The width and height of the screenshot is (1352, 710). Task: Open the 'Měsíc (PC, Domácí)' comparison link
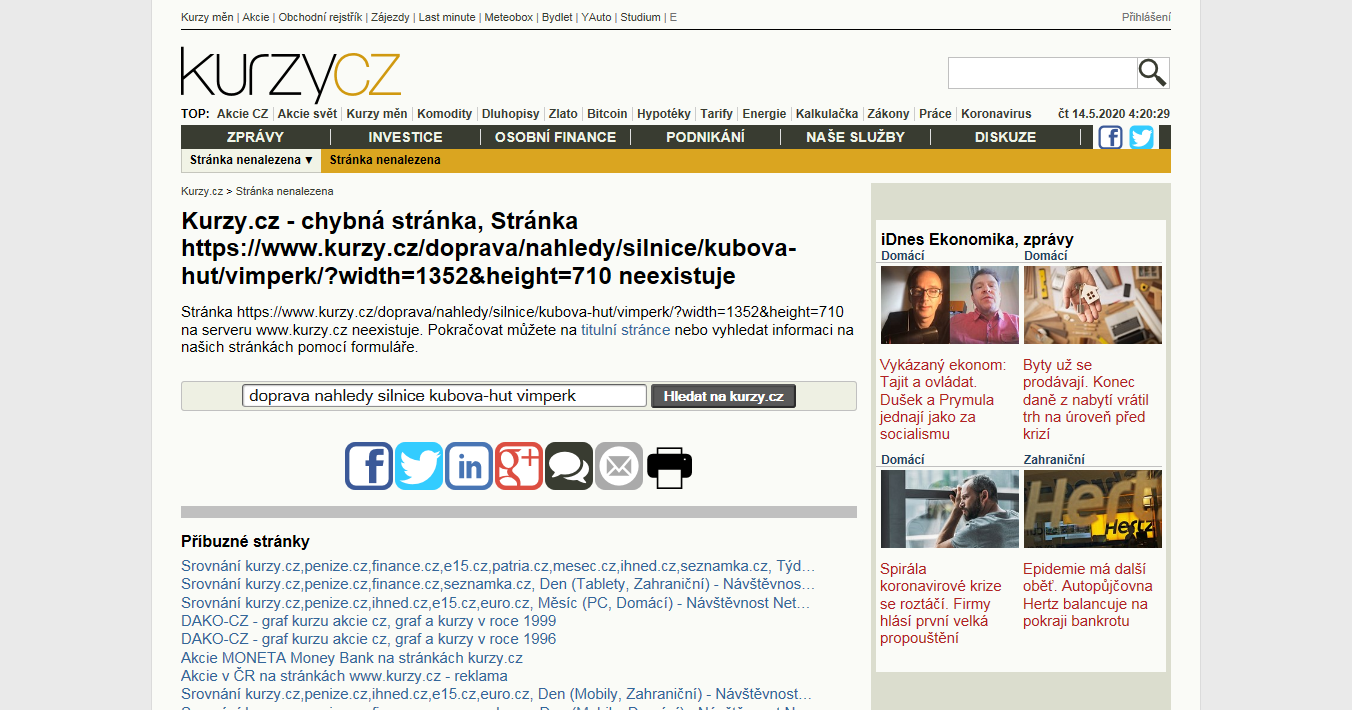coord(496,603)
